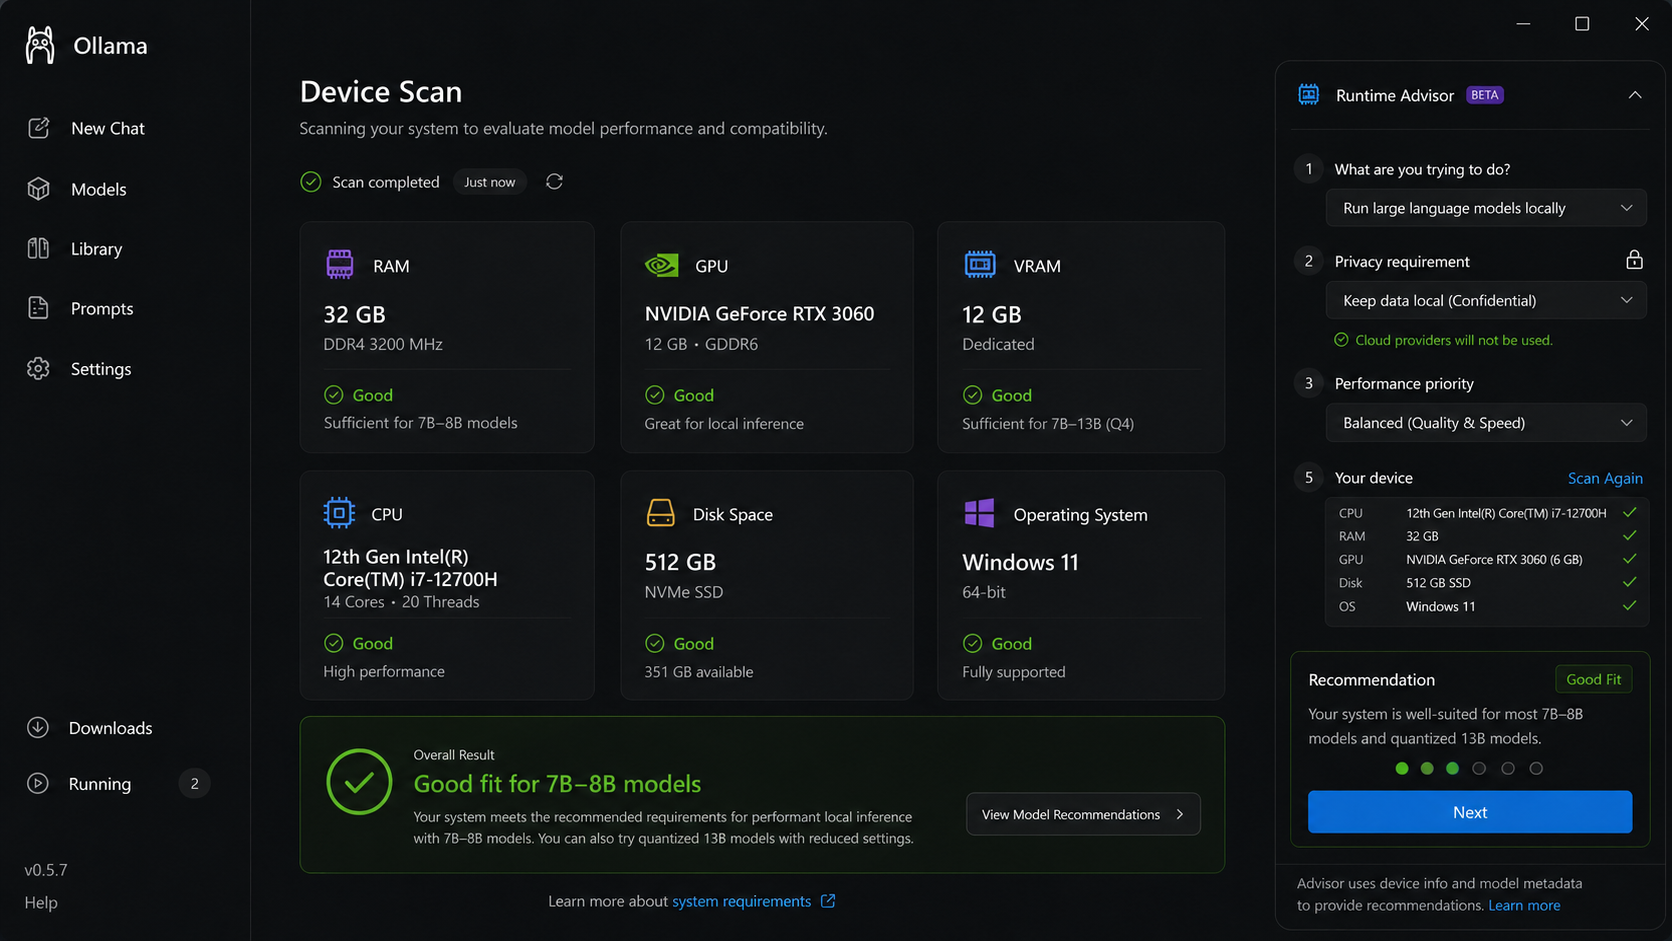Click the BETA badge
This screenshot has width=1672, height=941.
1485,95
